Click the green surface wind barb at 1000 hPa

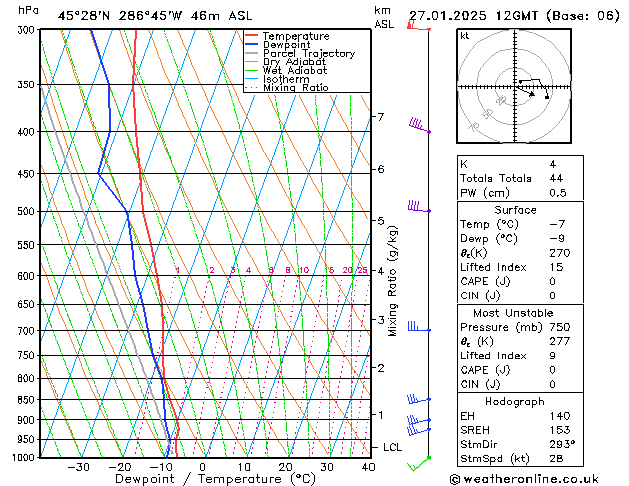tap(419, 464)
